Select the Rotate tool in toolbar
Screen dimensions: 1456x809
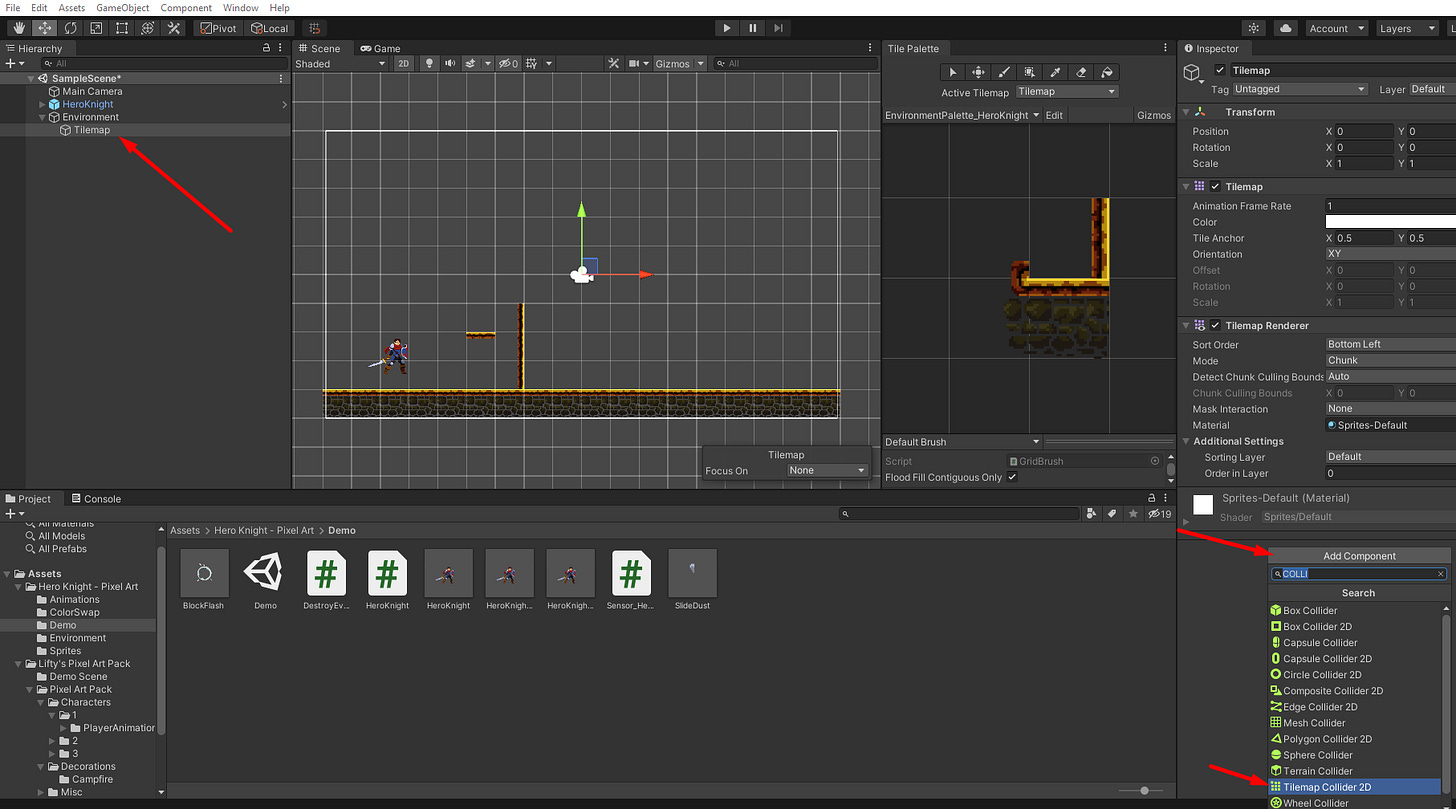tap(71, 28)
